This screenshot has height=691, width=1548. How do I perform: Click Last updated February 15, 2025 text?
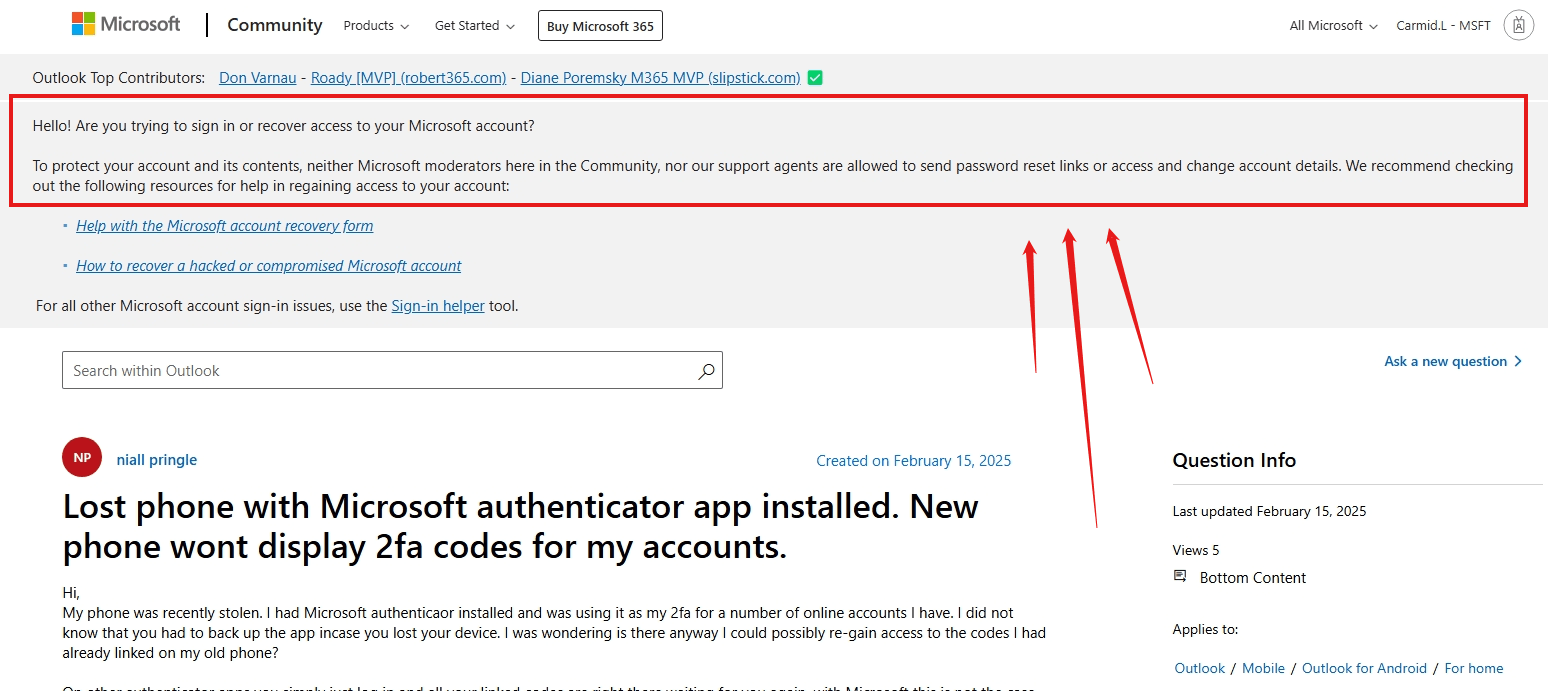click(1269, 511)
